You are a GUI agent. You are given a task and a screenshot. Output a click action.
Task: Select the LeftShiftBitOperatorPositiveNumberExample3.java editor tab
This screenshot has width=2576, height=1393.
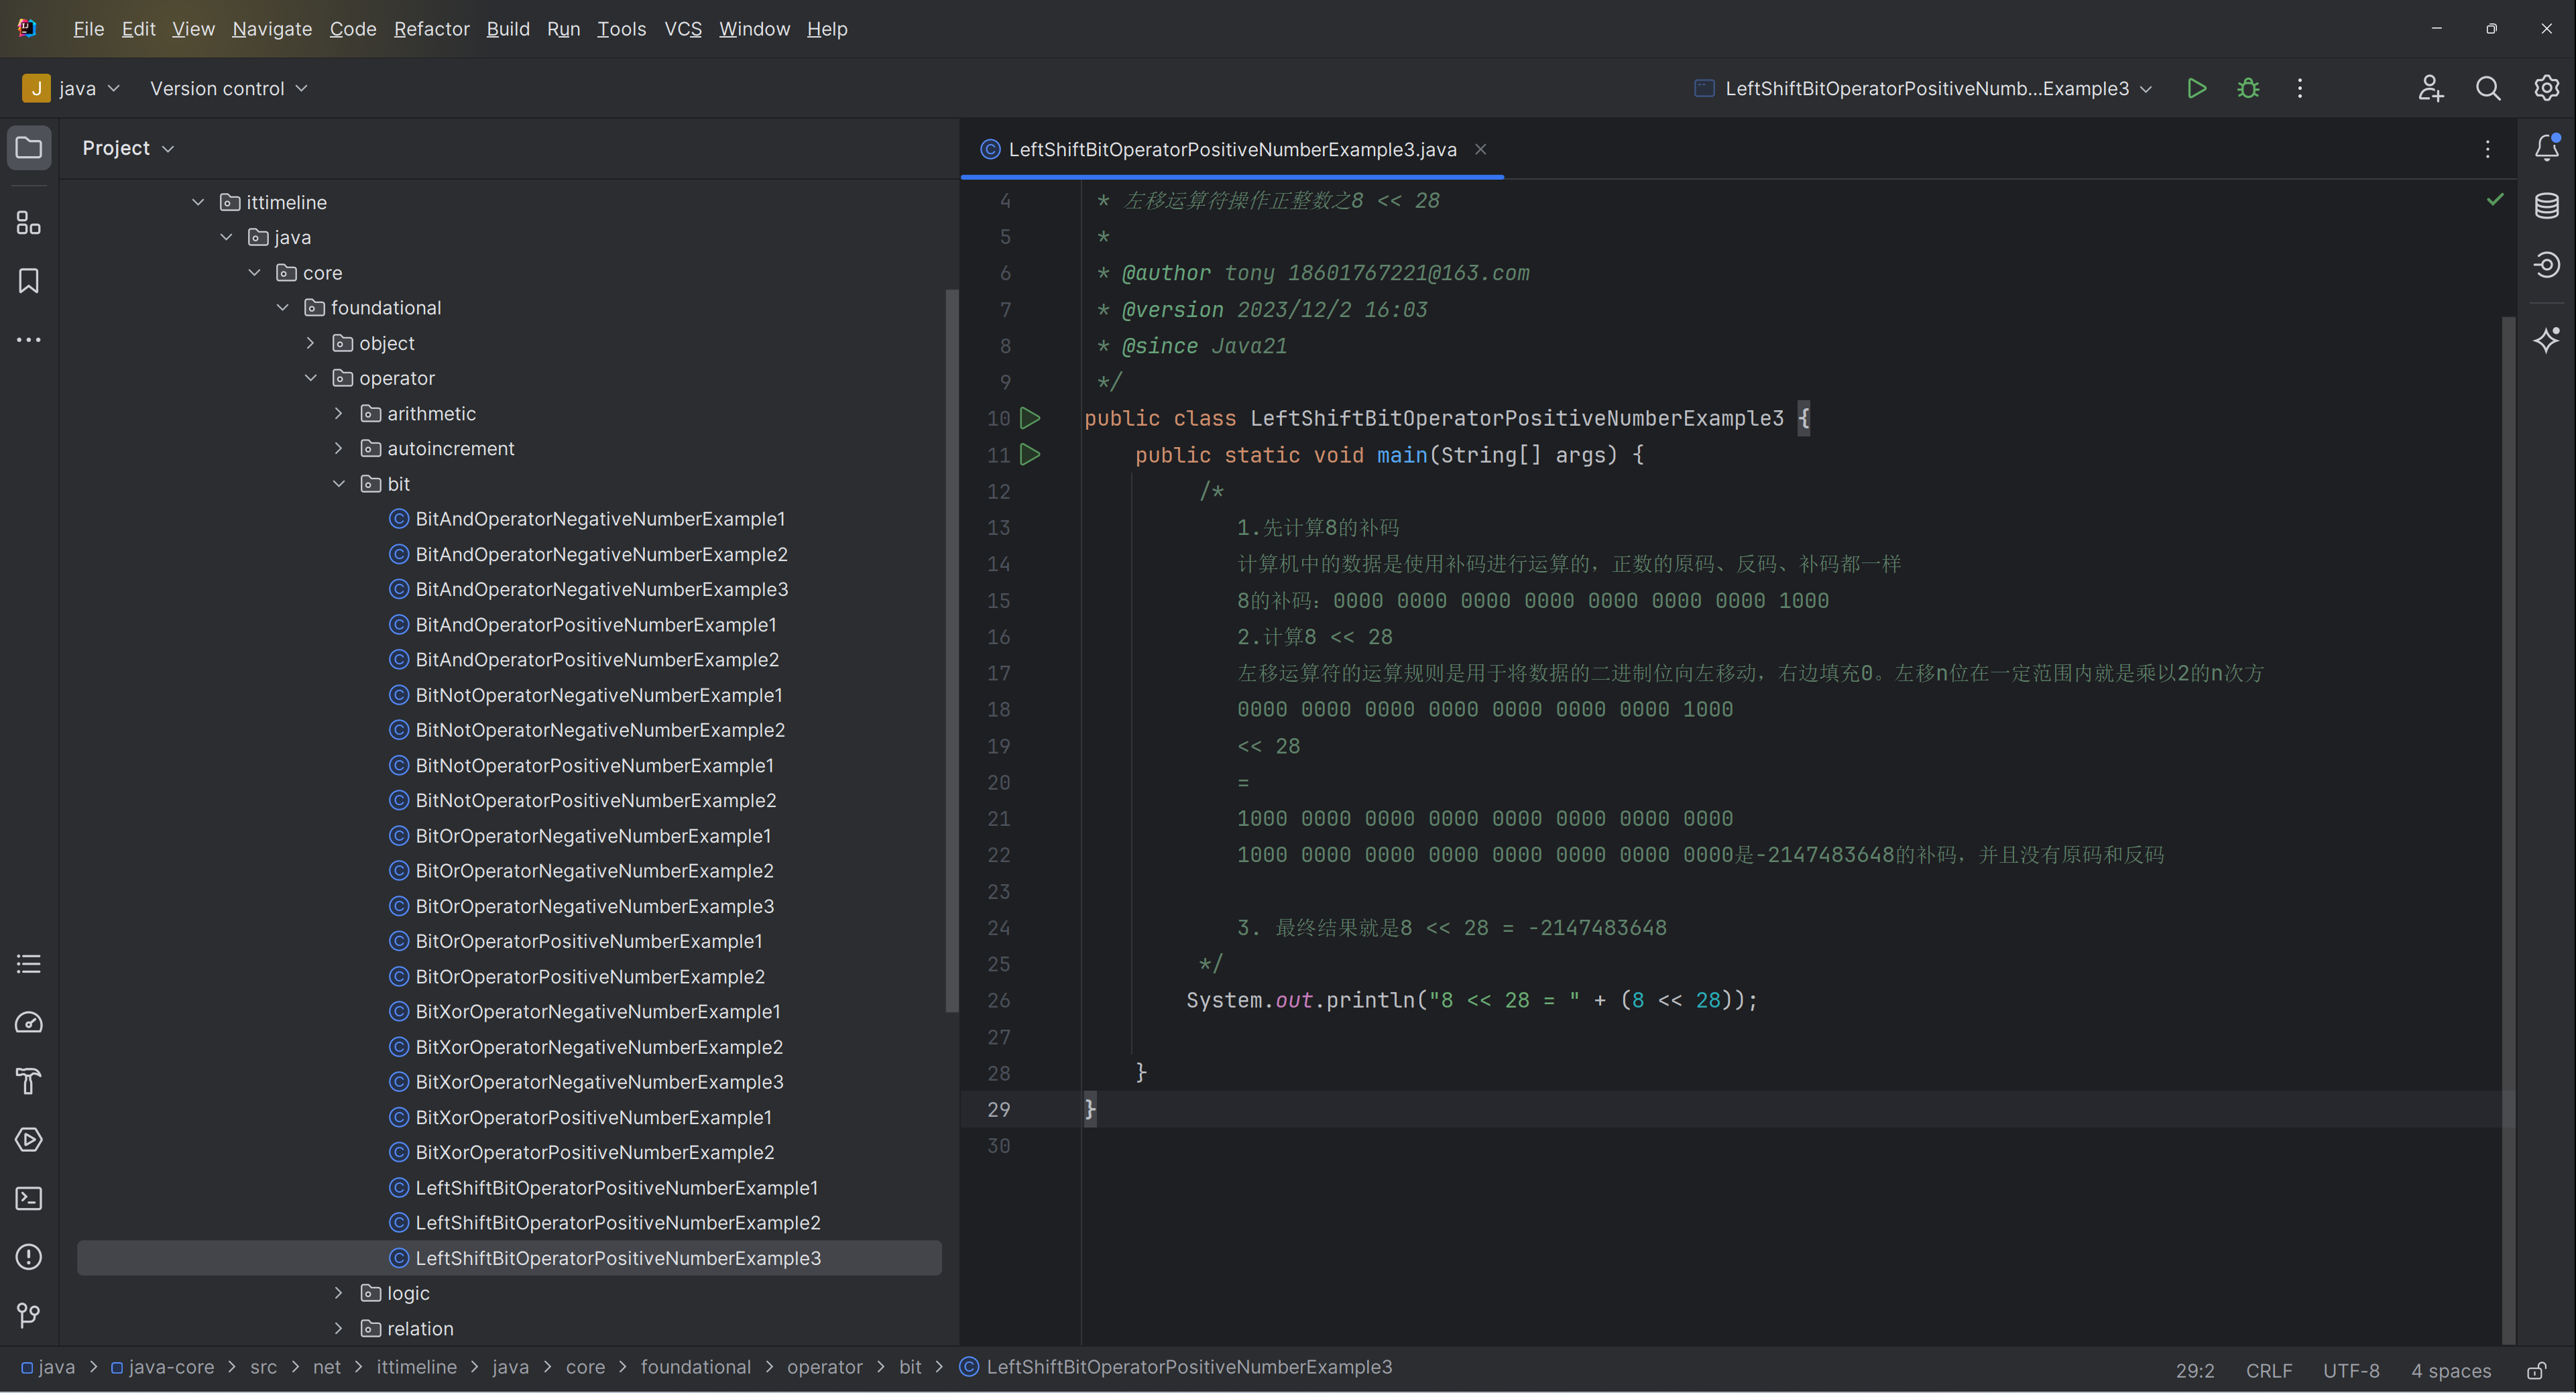(x=1232, y=149)
